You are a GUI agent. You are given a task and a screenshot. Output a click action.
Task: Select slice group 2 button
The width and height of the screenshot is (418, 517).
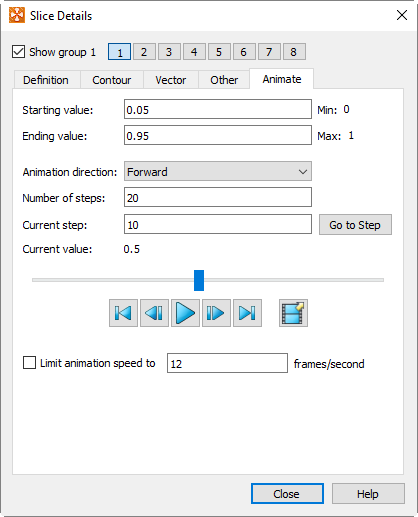pyautogui.click(x=144, y=52)
